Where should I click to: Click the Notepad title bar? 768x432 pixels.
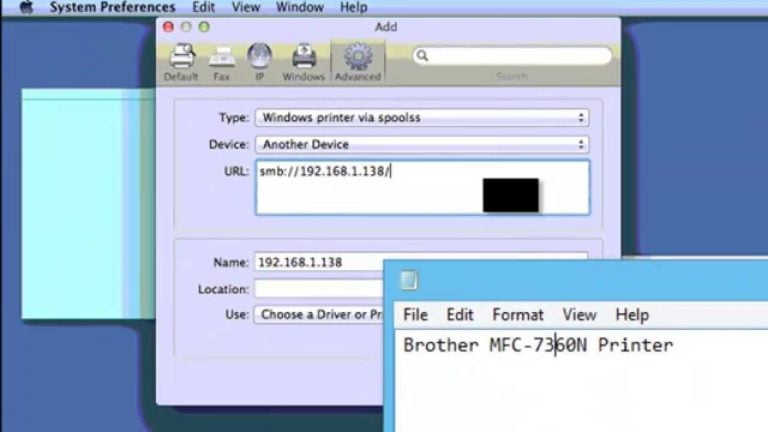[578, 281]
